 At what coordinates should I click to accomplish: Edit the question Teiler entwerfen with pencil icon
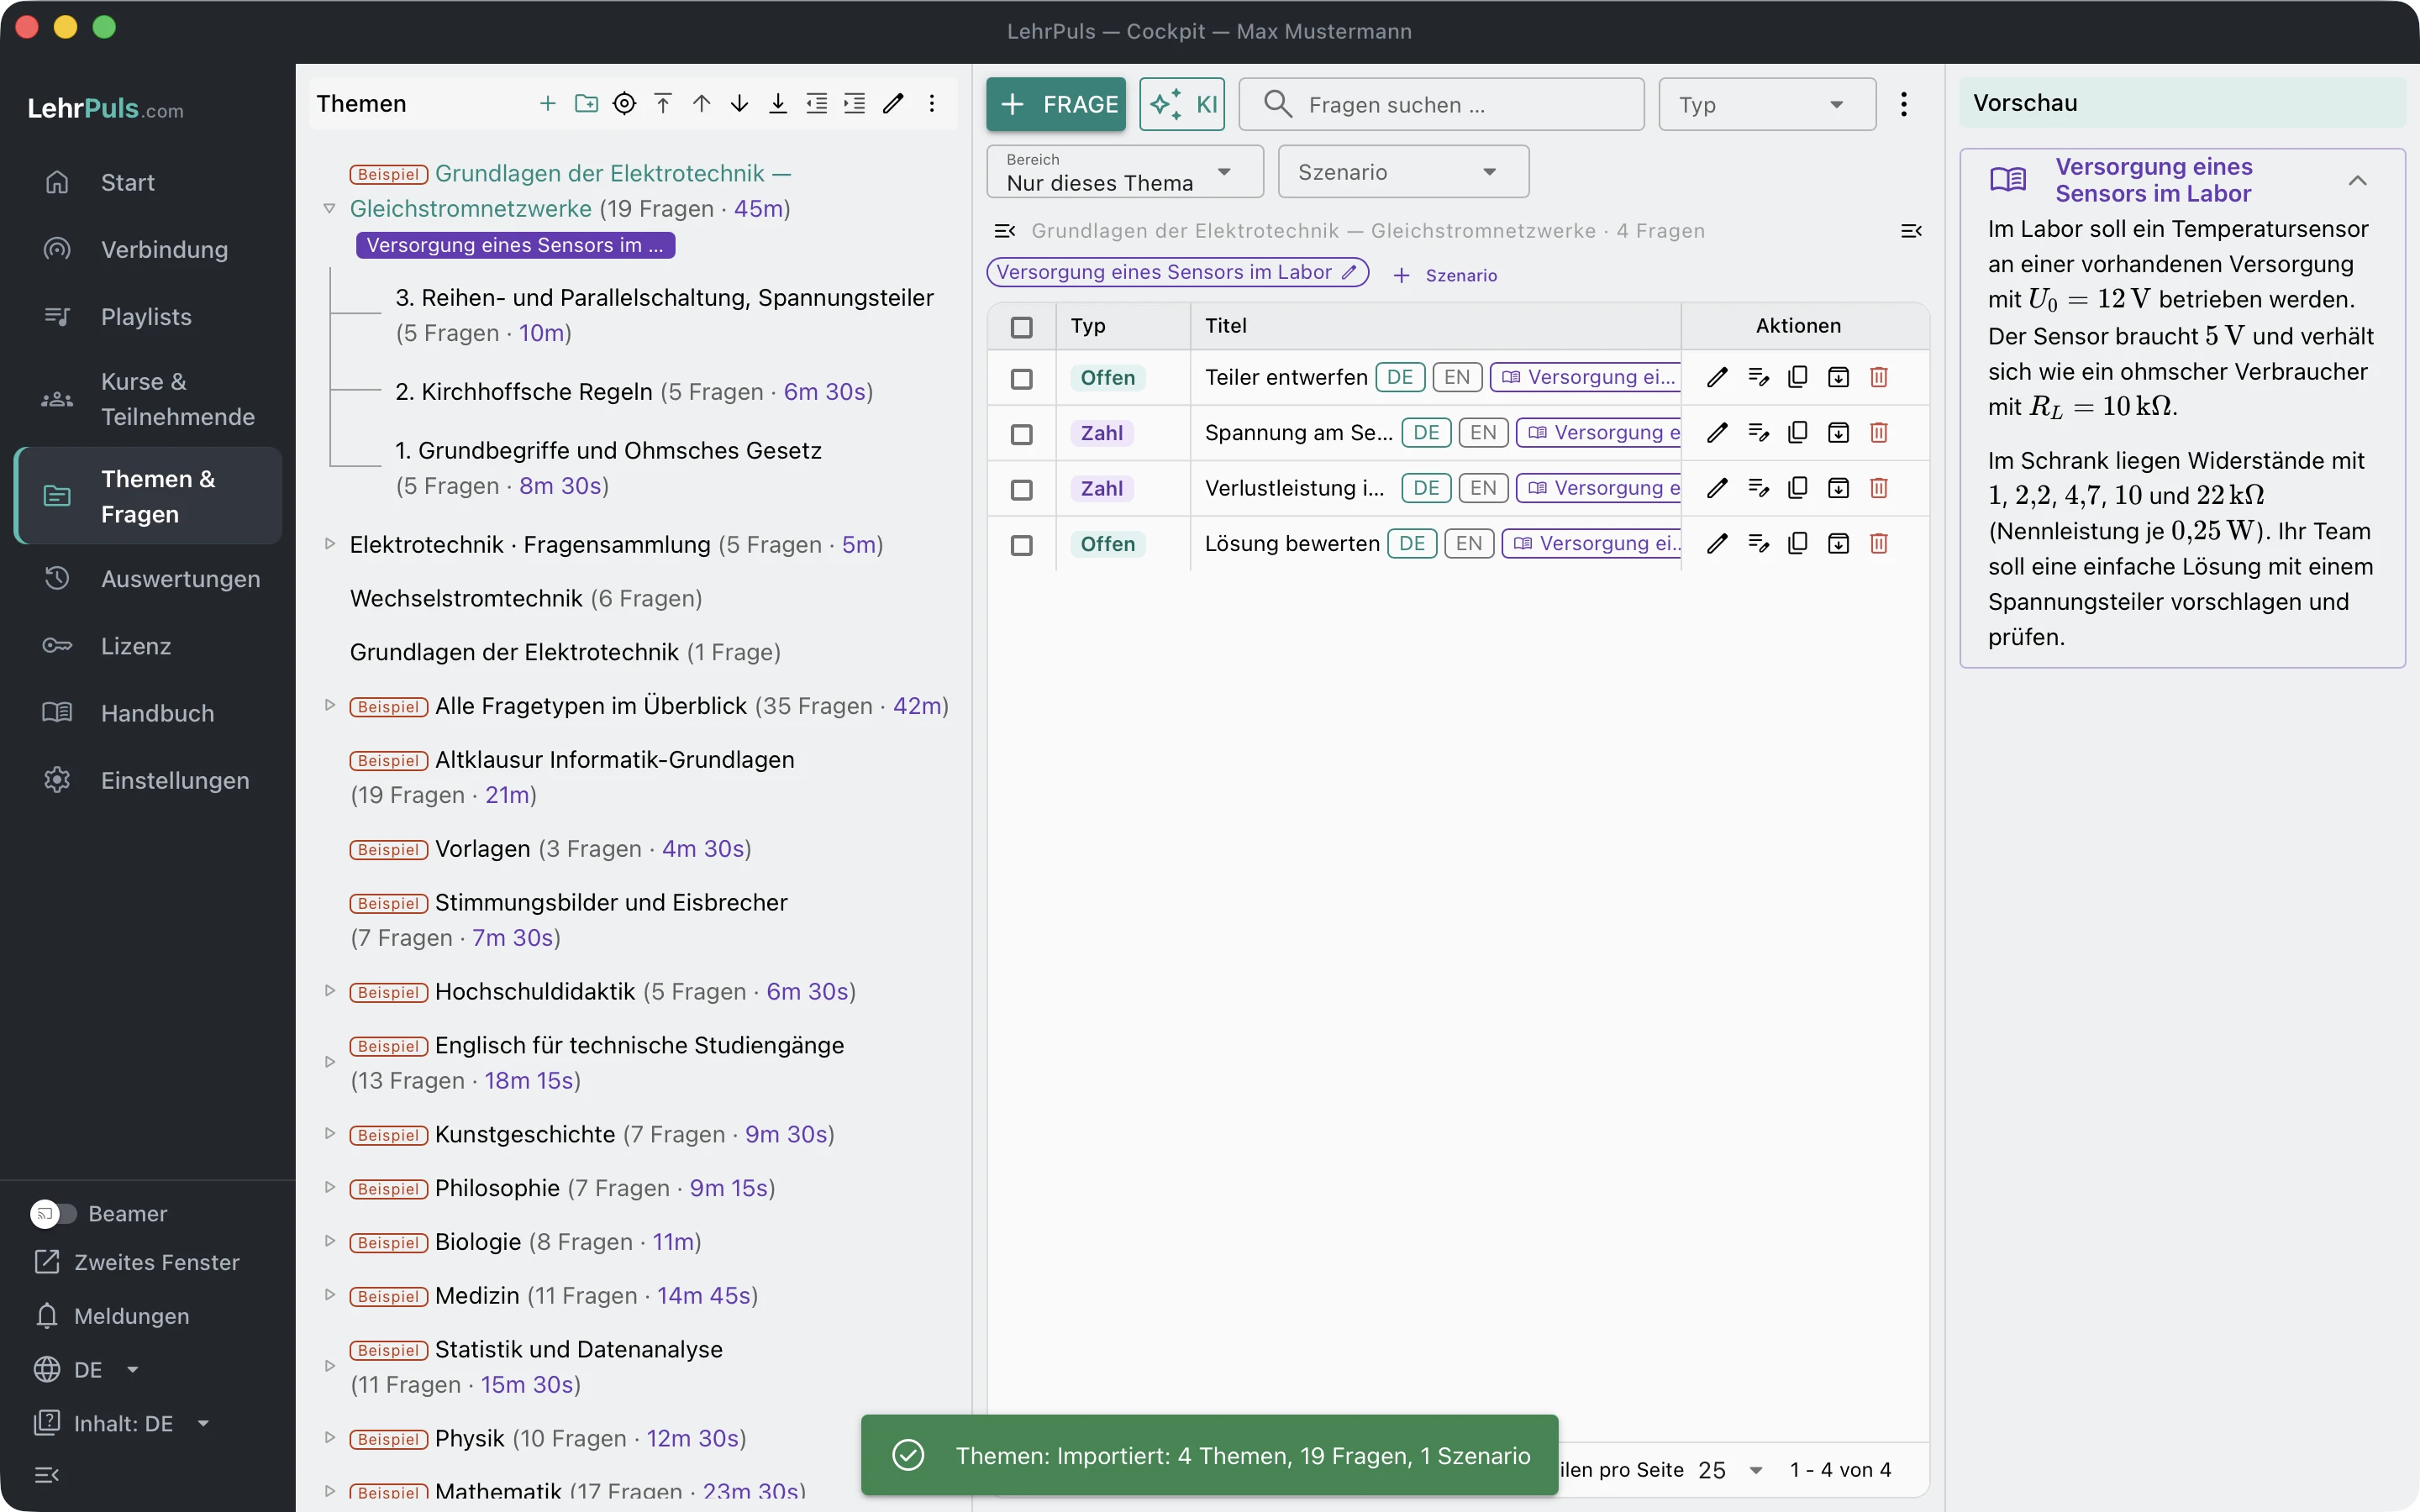(1717, 377)
